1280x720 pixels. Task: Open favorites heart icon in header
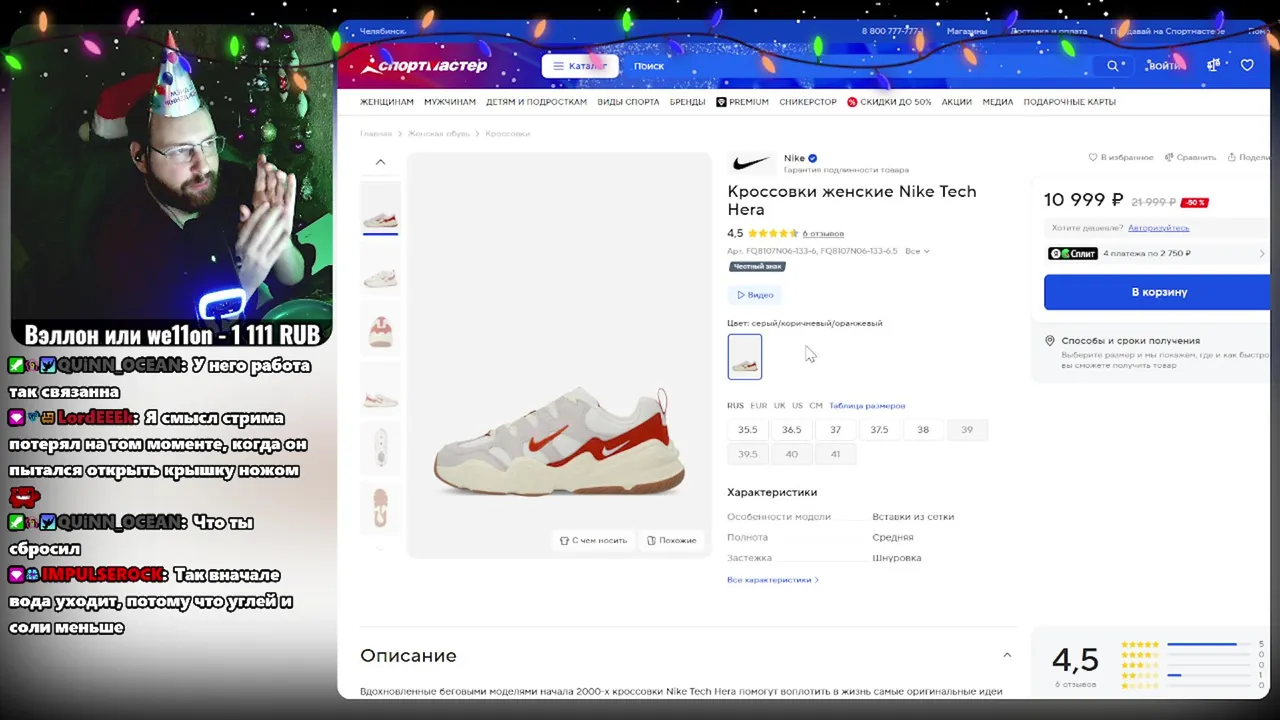click(1247, 65)
